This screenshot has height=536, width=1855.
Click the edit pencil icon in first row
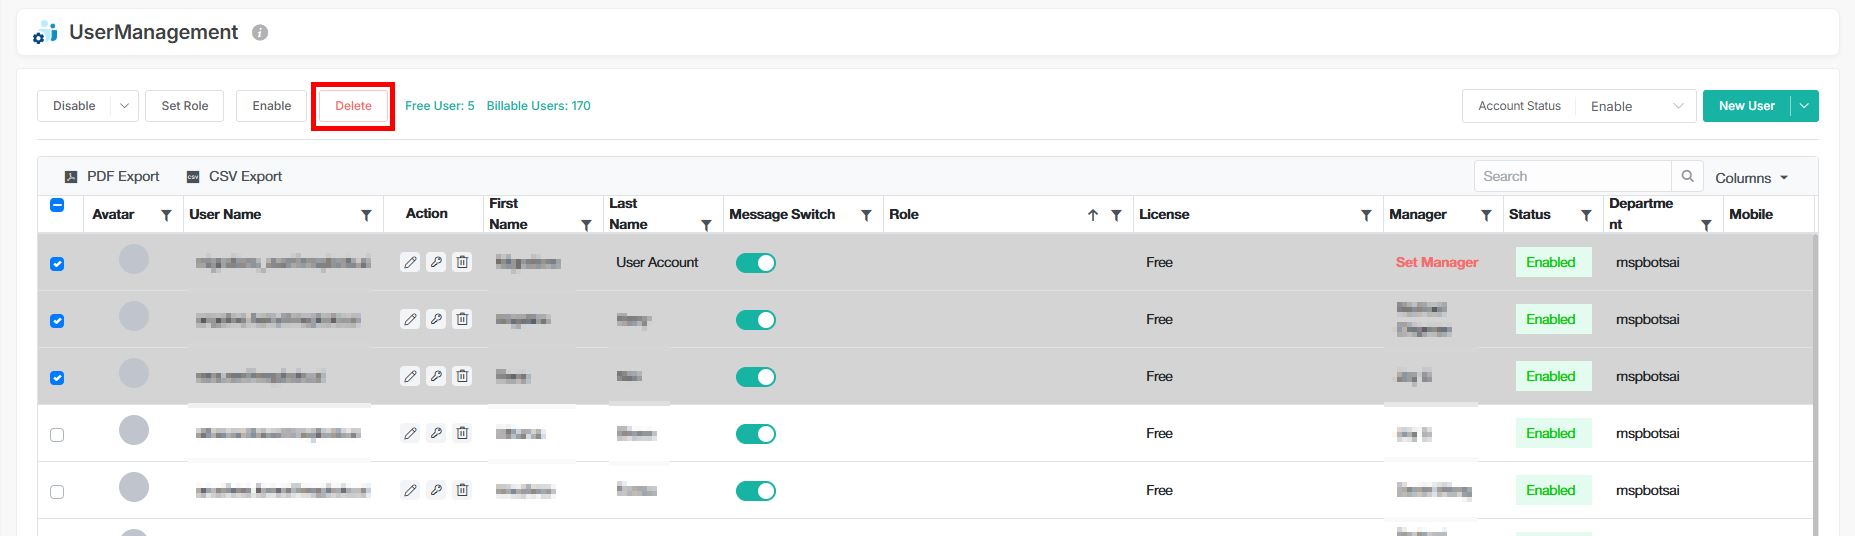[410, 262]
